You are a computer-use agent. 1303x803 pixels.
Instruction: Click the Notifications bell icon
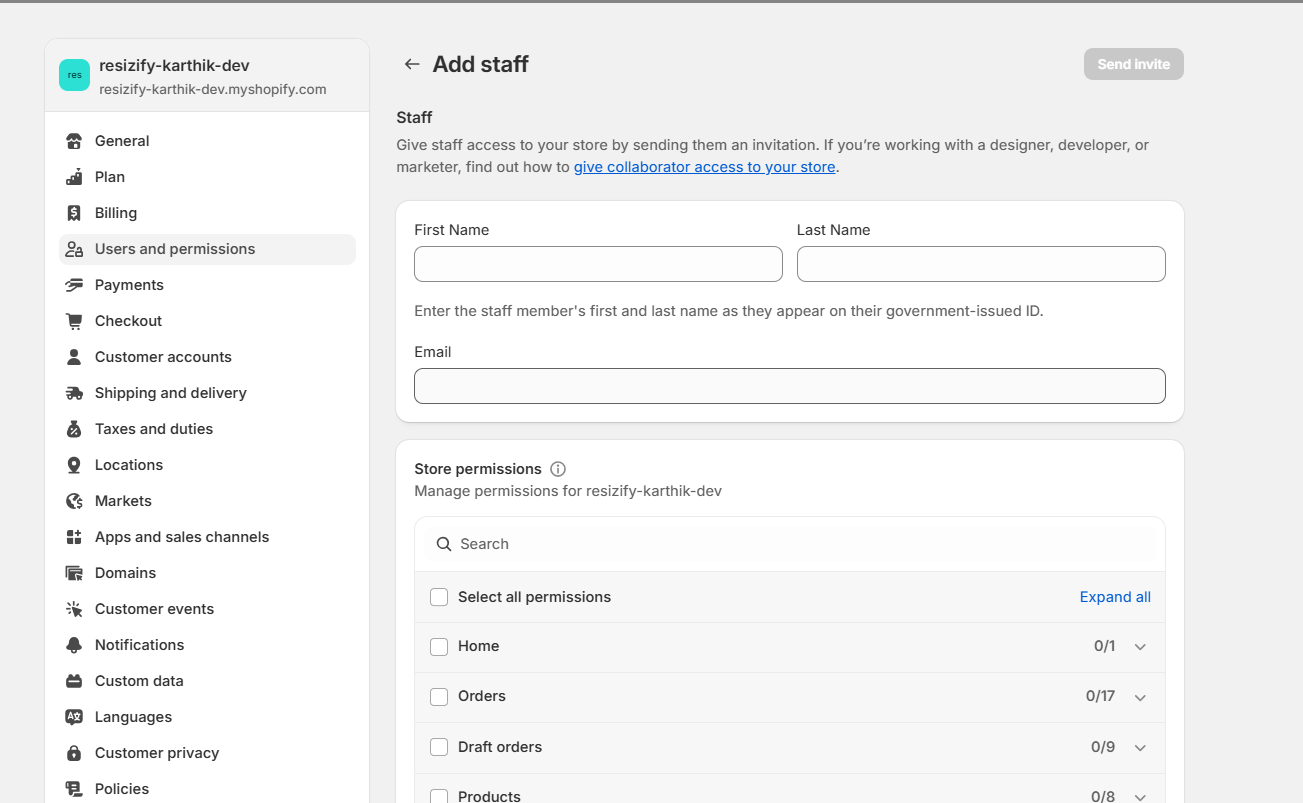tap(74, 644)
